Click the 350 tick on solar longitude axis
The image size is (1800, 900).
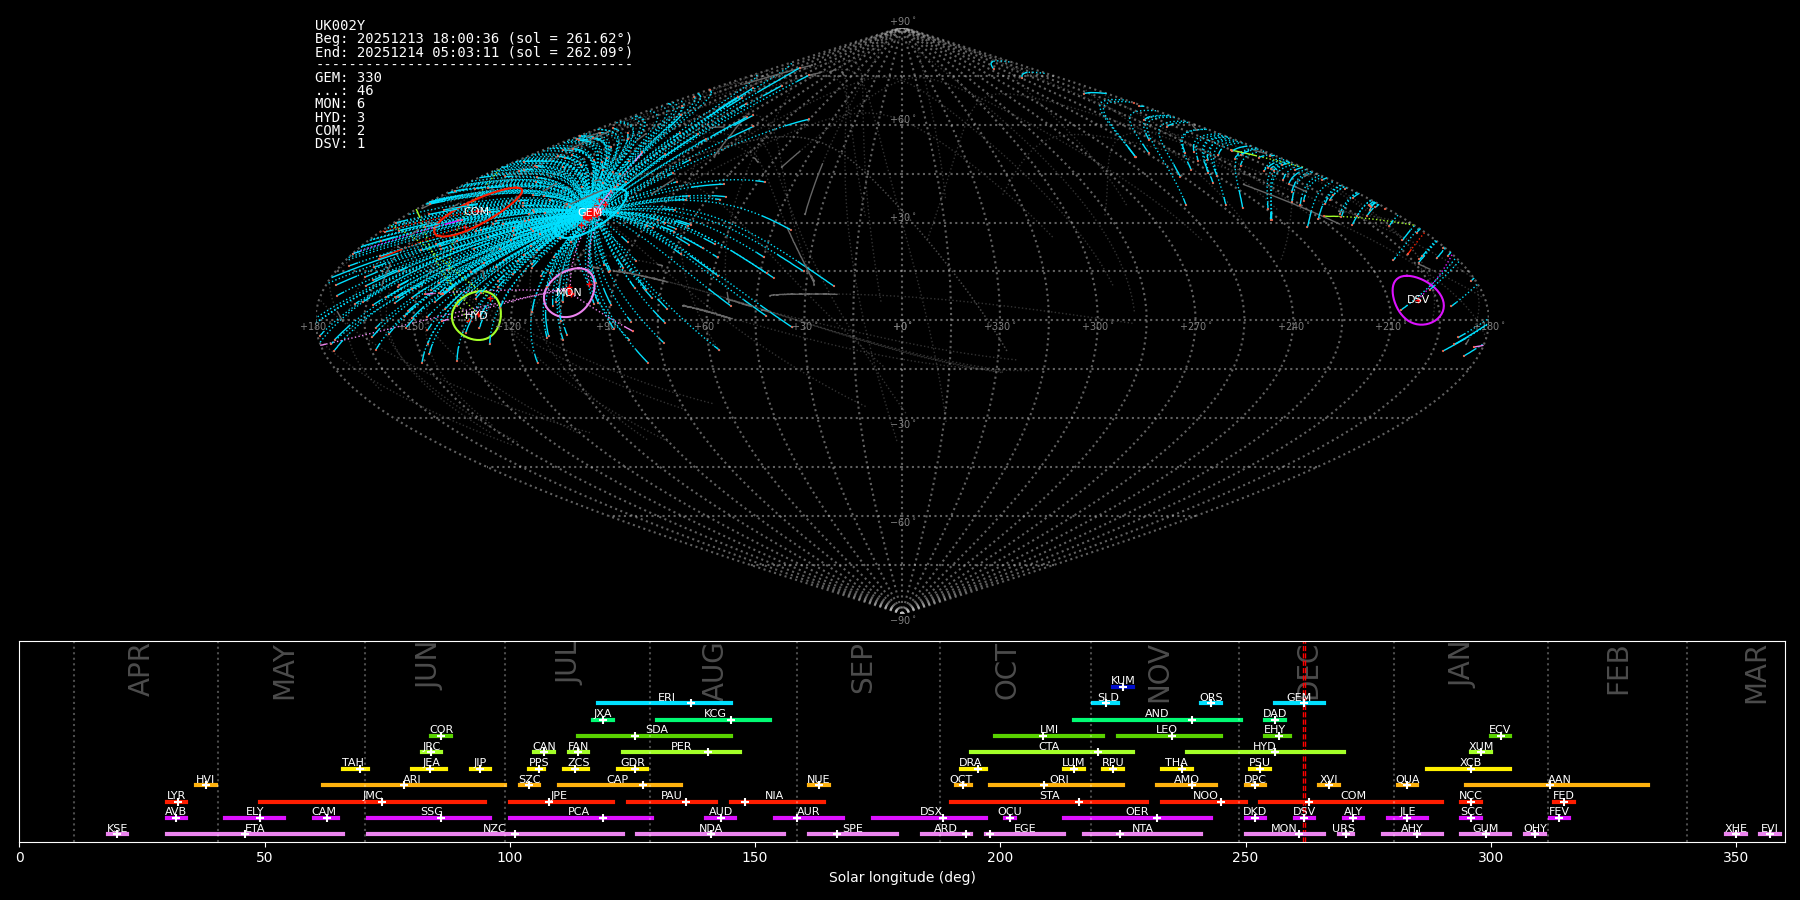tap(1736, 857)
